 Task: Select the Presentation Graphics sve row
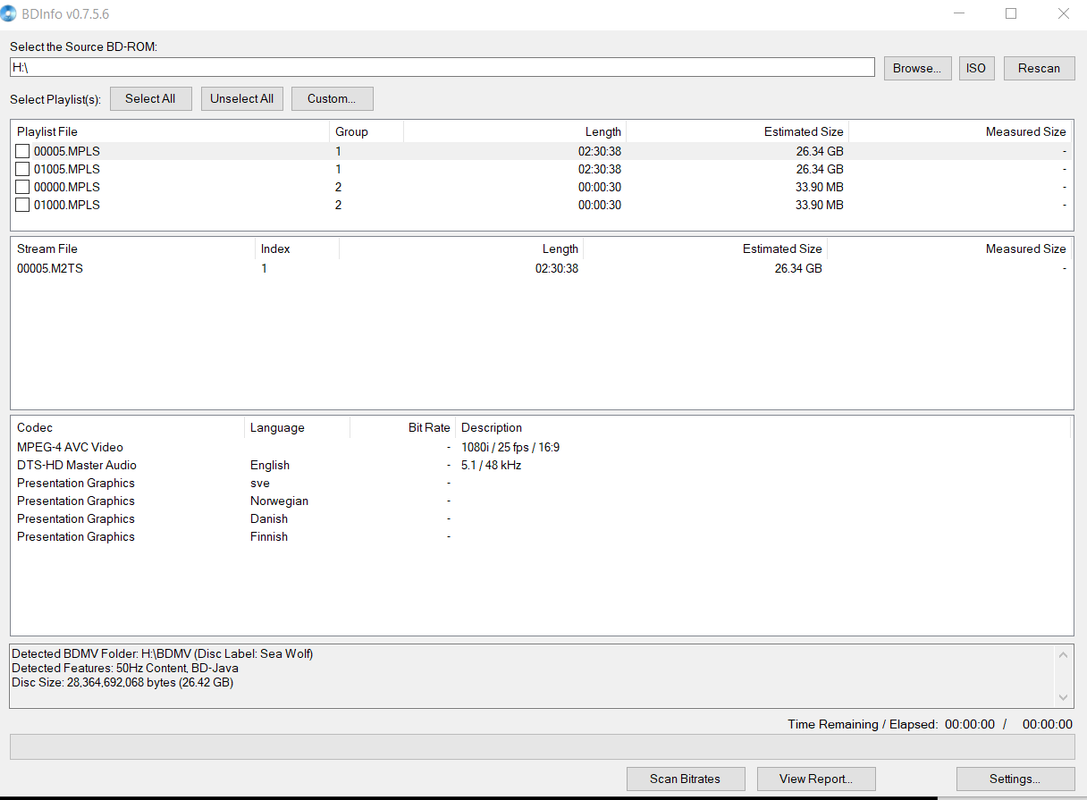541,483
